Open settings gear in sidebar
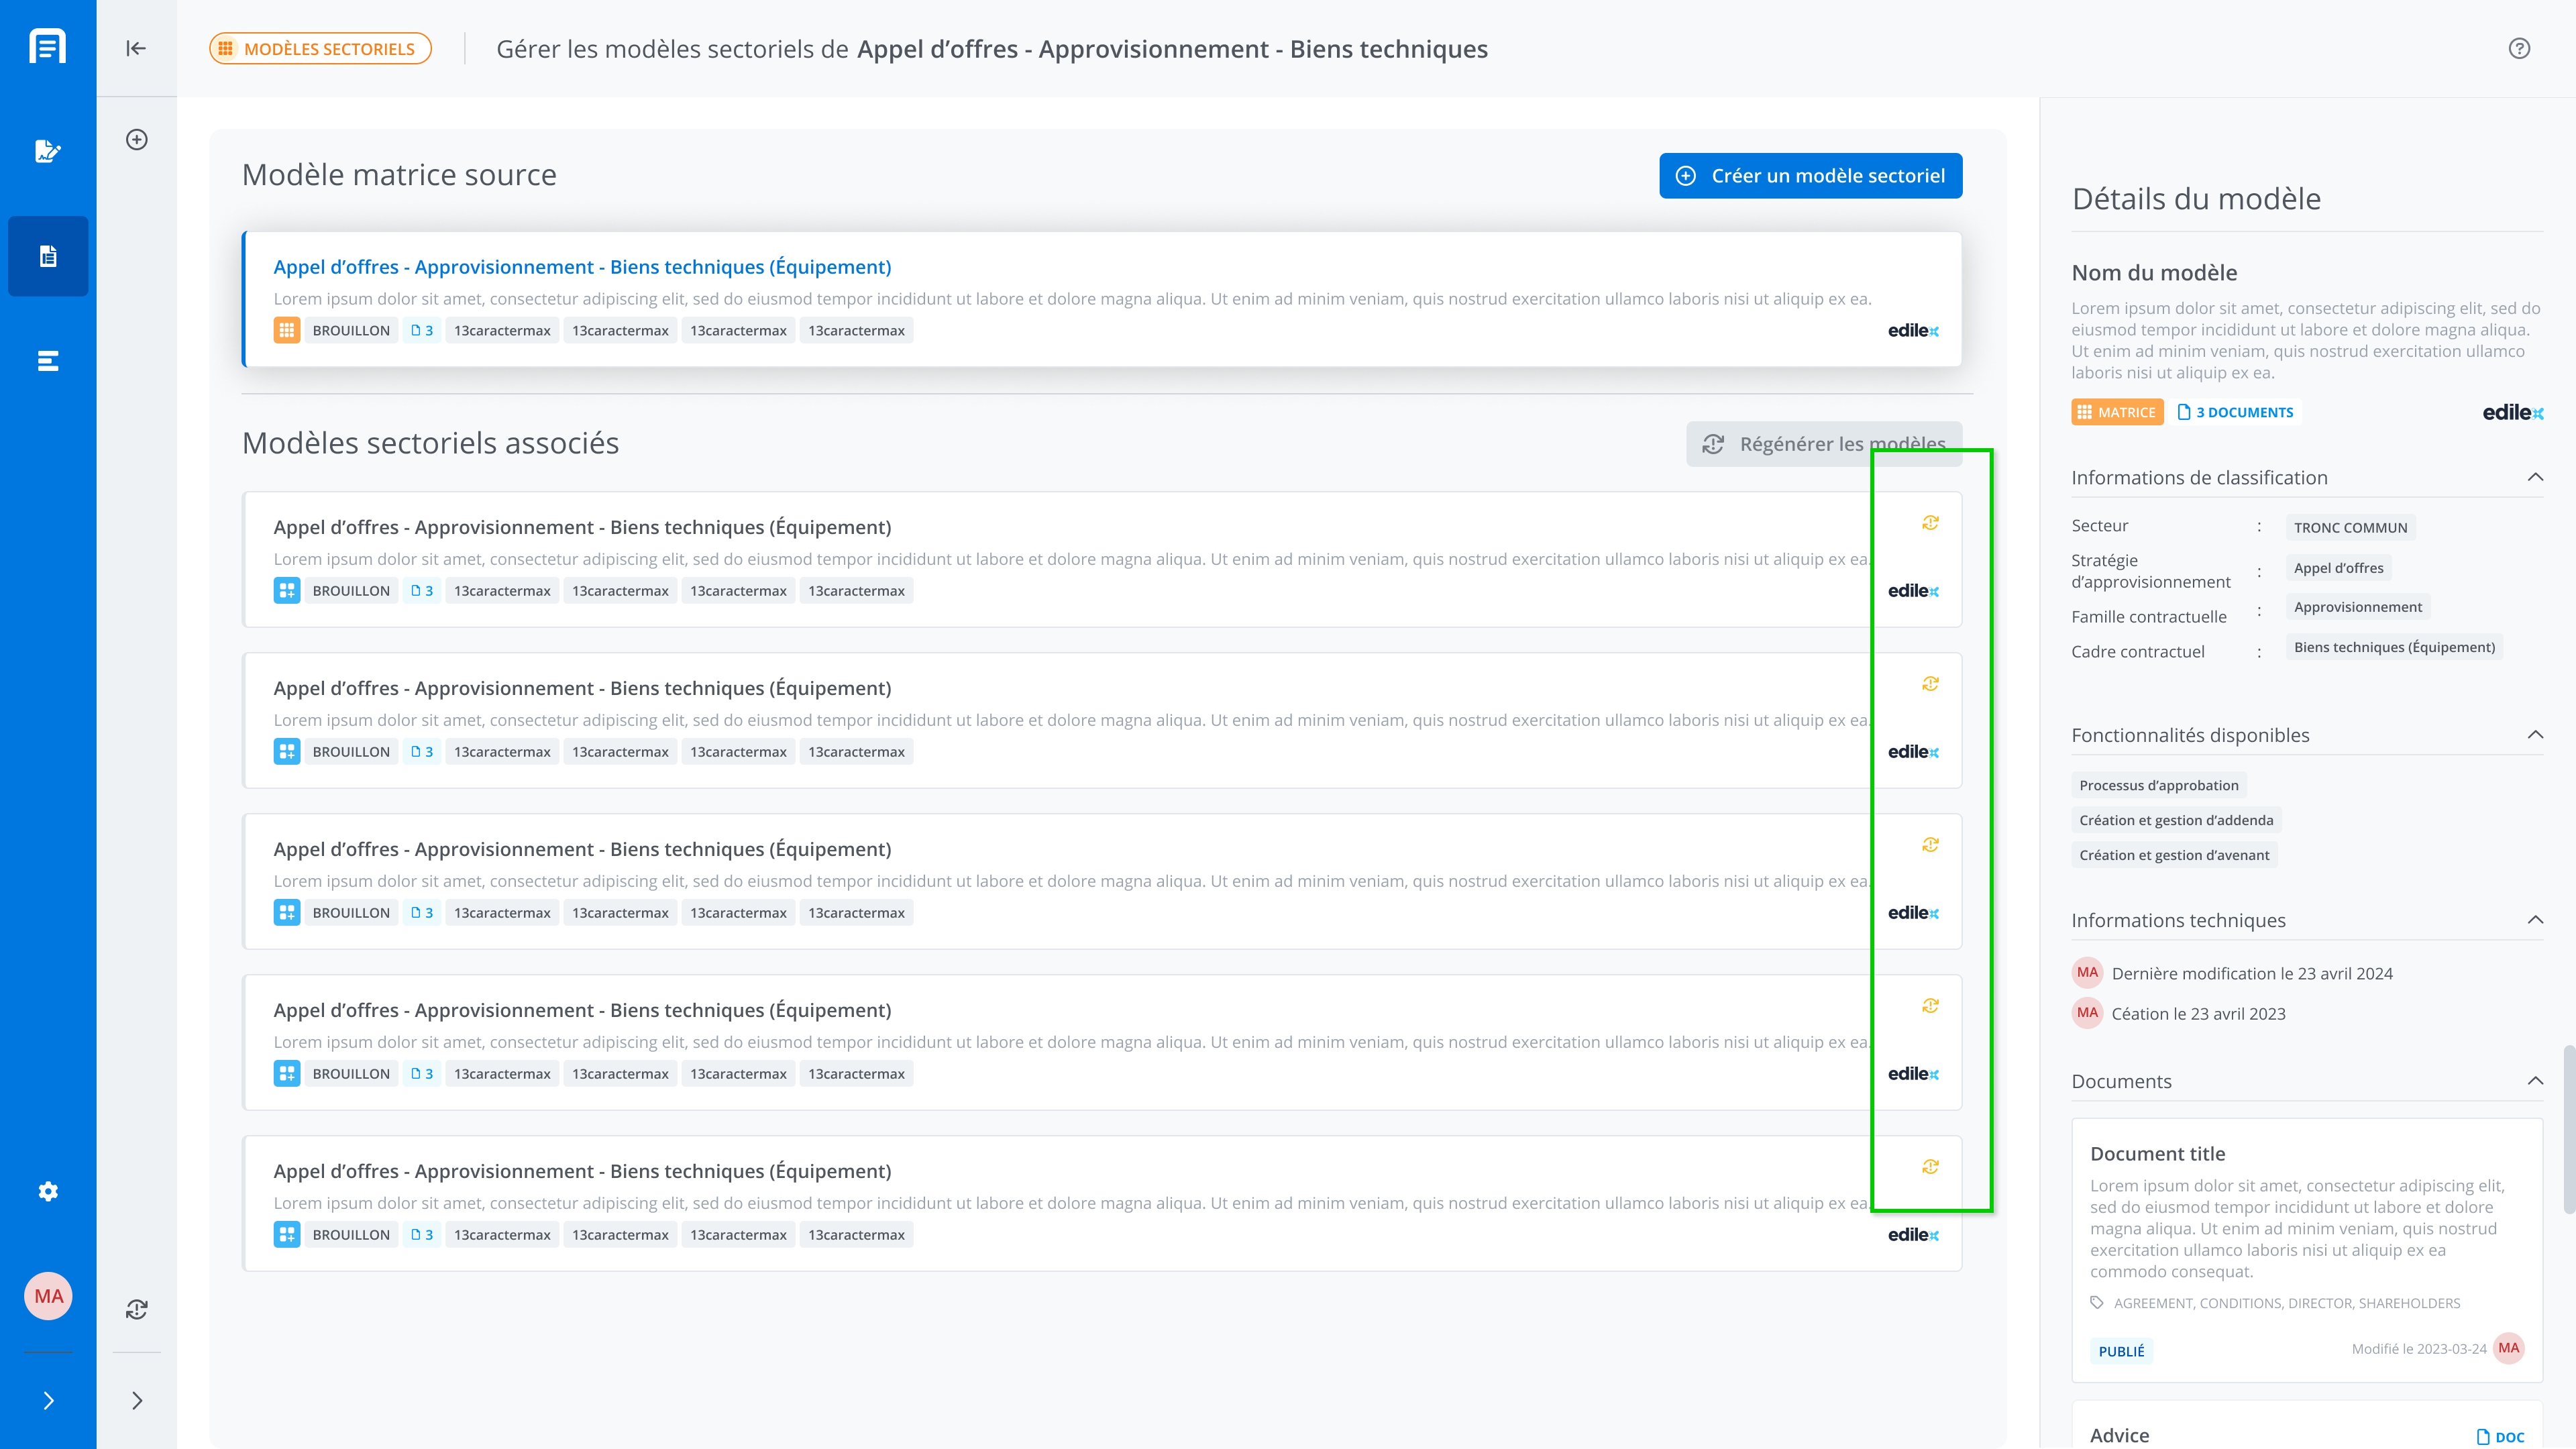Viewport: 2576px width, 1449px height. 48,1191
